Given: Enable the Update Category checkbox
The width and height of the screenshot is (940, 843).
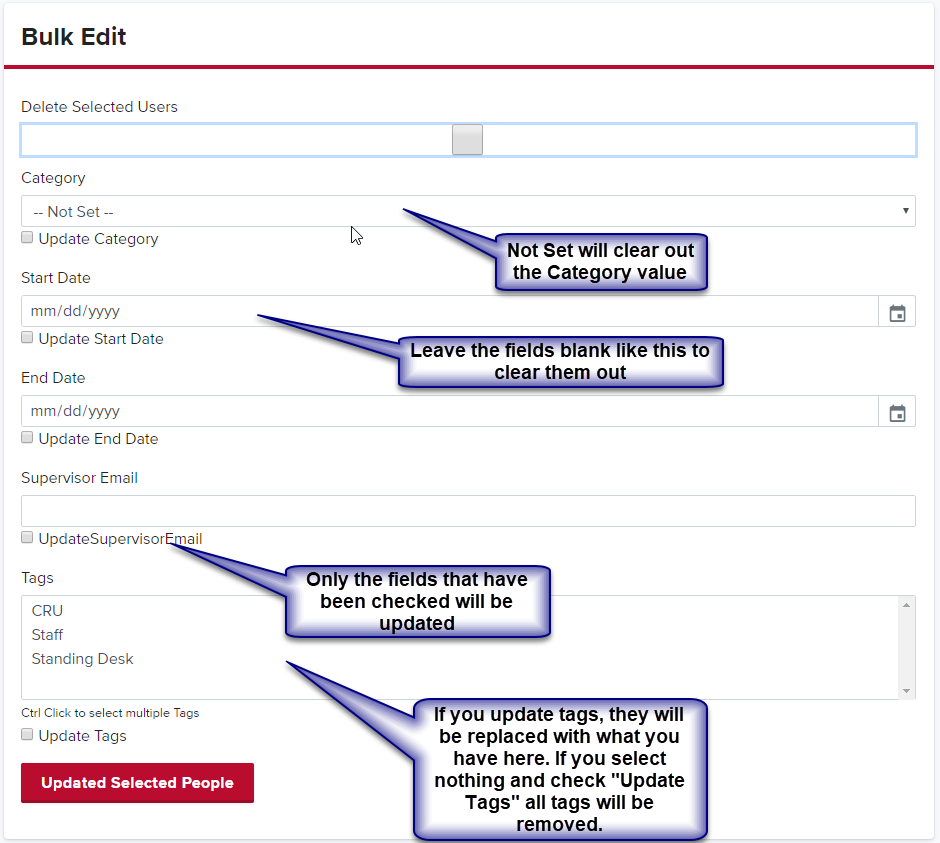Looking at the screenshot, I should [26, 237].
